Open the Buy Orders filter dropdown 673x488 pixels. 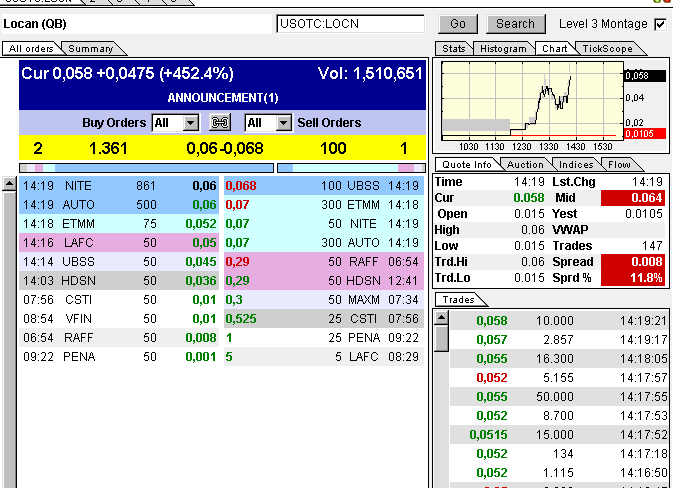[x=175, y=123]
